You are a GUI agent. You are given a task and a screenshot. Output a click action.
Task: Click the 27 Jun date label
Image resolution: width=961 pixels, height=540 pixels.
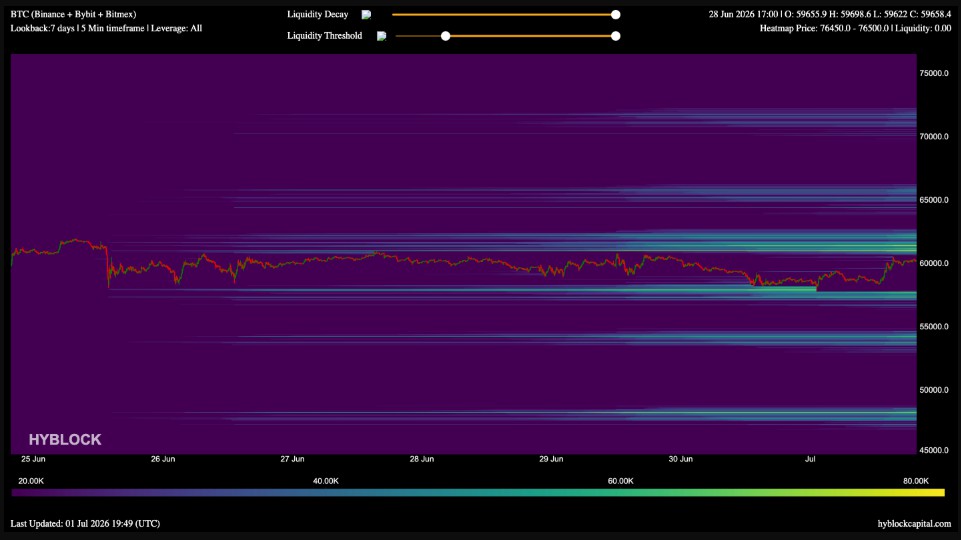coord(292,459)
